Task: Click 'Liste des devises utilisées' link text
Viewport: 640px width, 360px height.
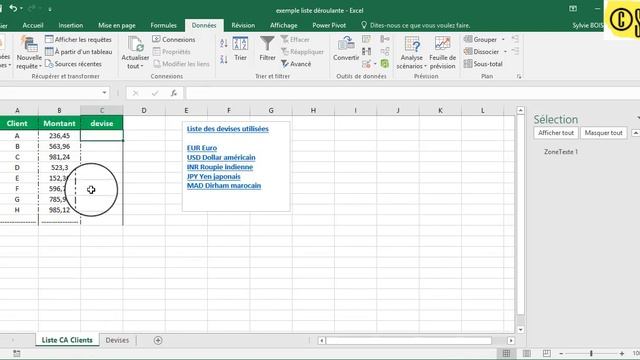Action: pyautogui.click(x=228, y=129)
